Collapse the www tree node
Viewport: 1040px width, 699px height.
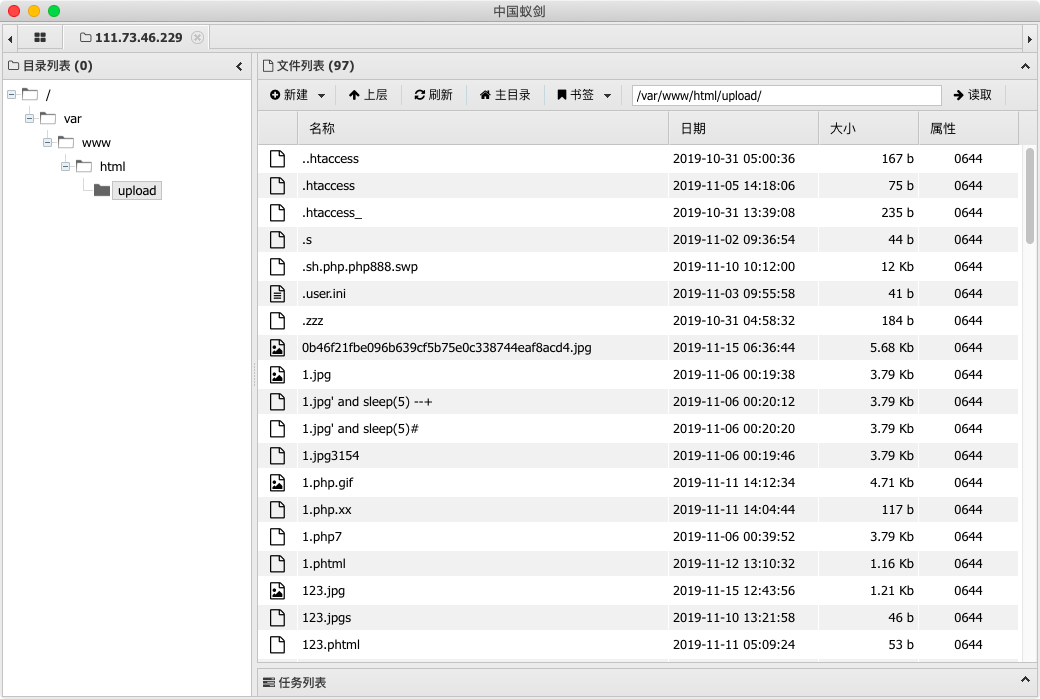(47, 143)
